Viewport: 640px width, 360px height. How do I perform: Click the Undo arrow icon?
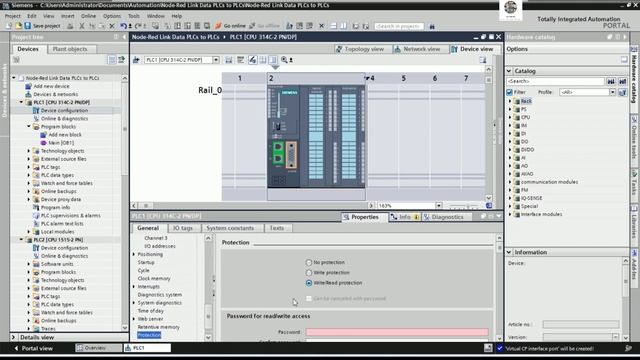point(123,26)
